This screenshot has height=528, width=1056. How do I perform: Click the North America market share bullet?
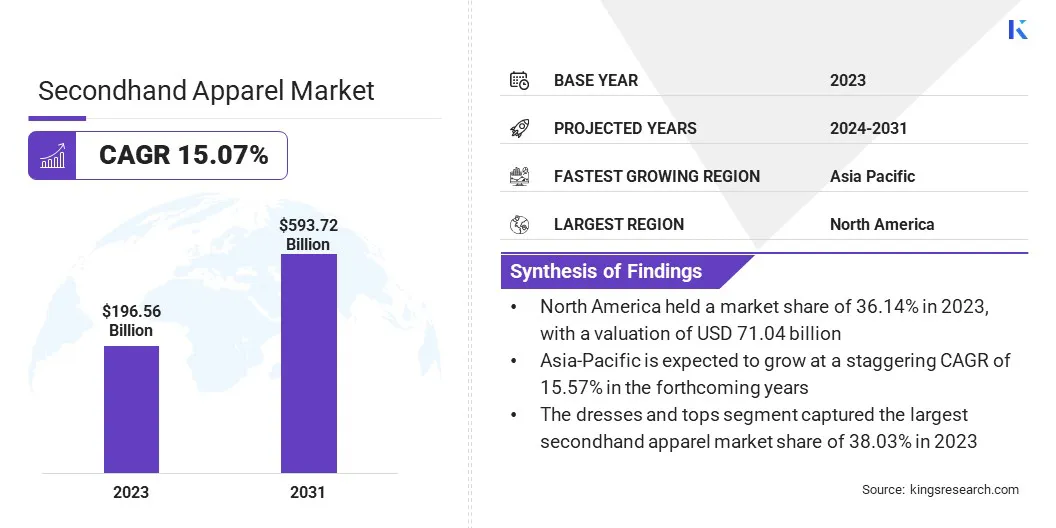[x=764, y=320]
